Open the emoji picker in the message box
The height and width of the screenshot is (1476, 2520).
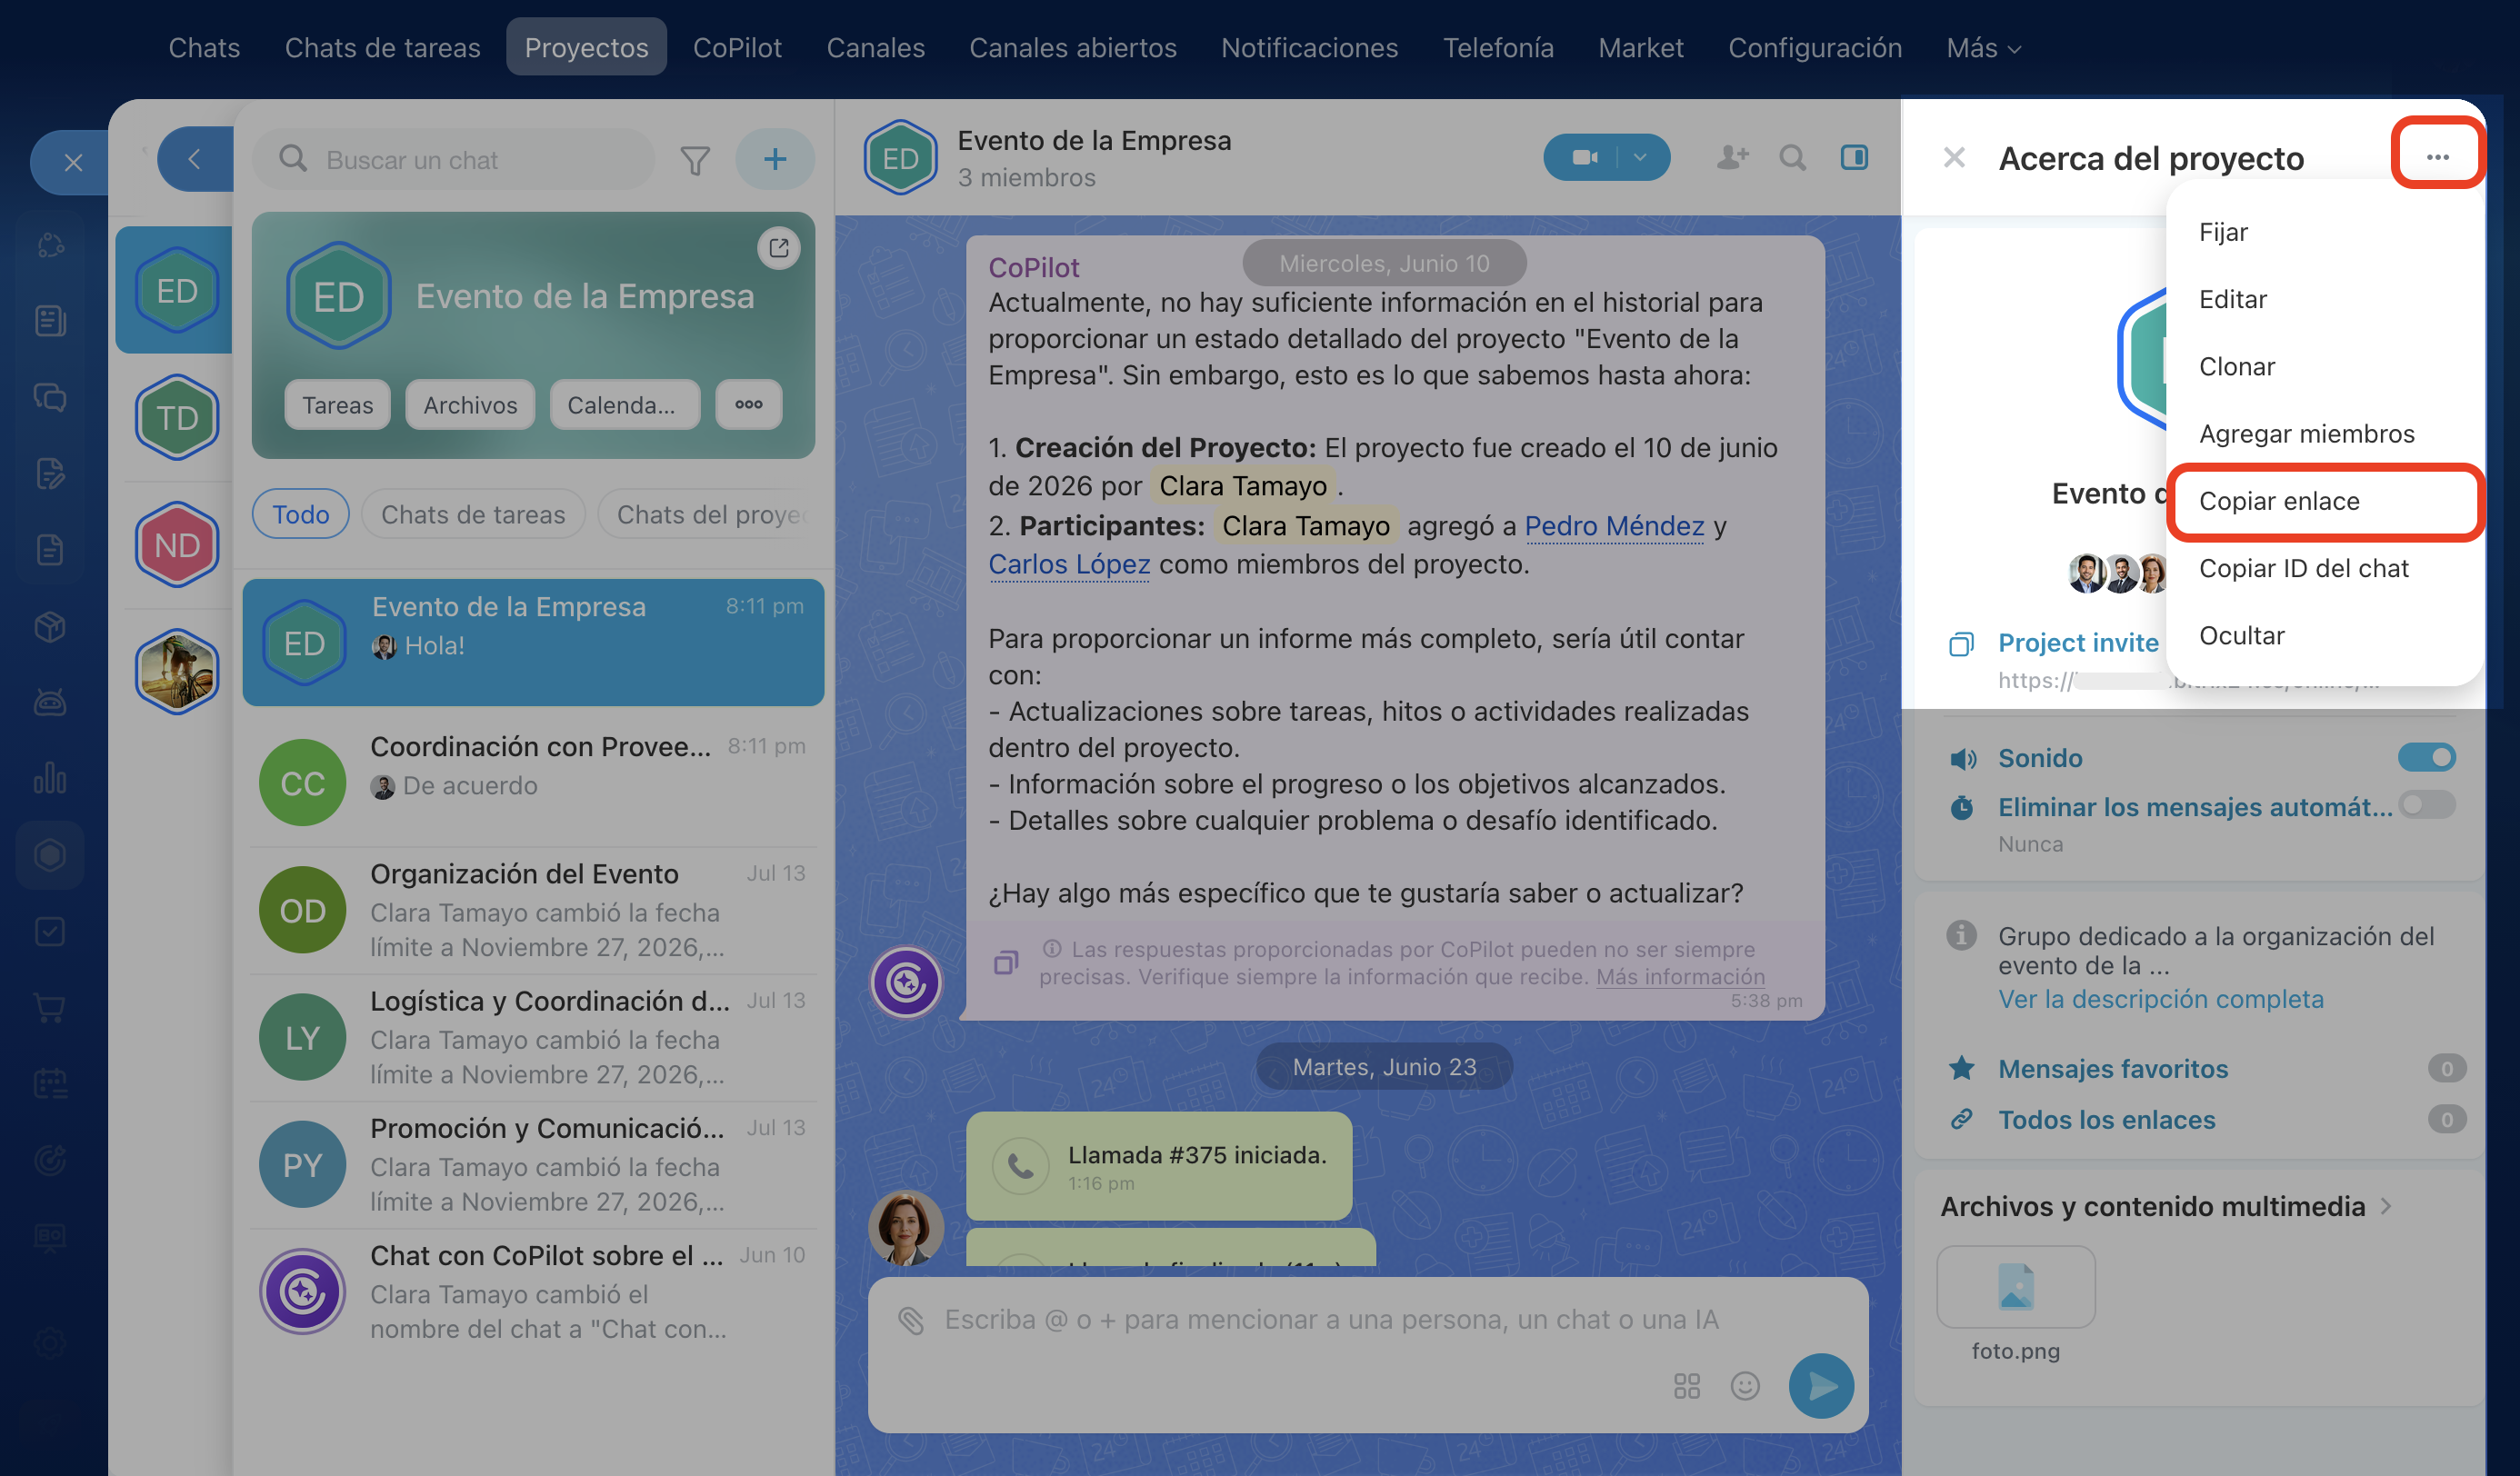coord(1745,1385)
